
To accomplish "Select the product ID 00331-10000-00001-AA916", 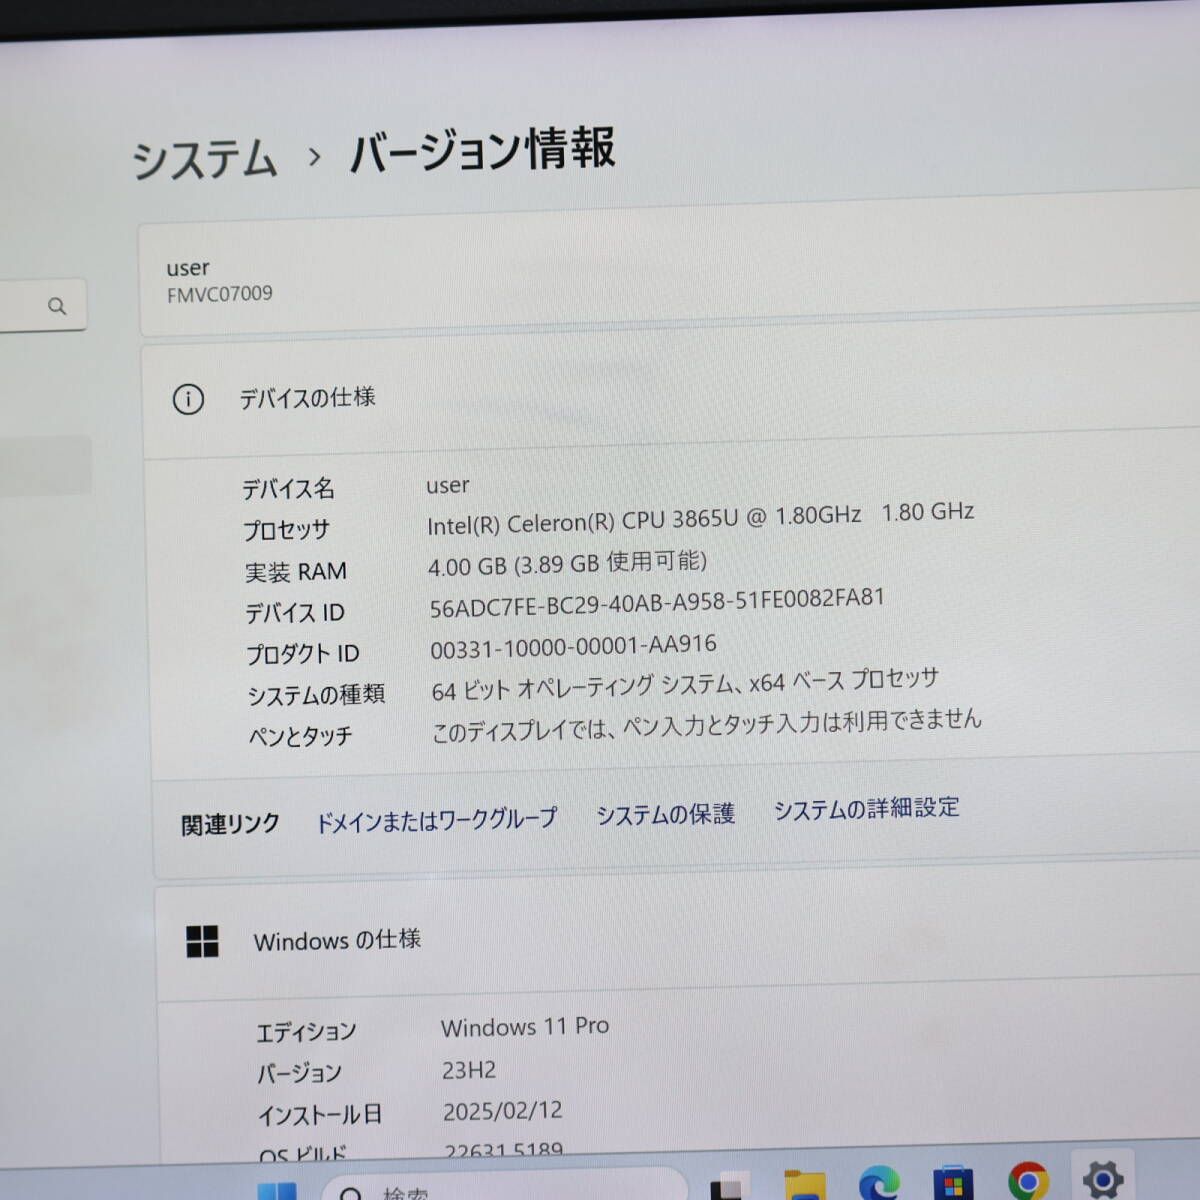I will 573,647.
